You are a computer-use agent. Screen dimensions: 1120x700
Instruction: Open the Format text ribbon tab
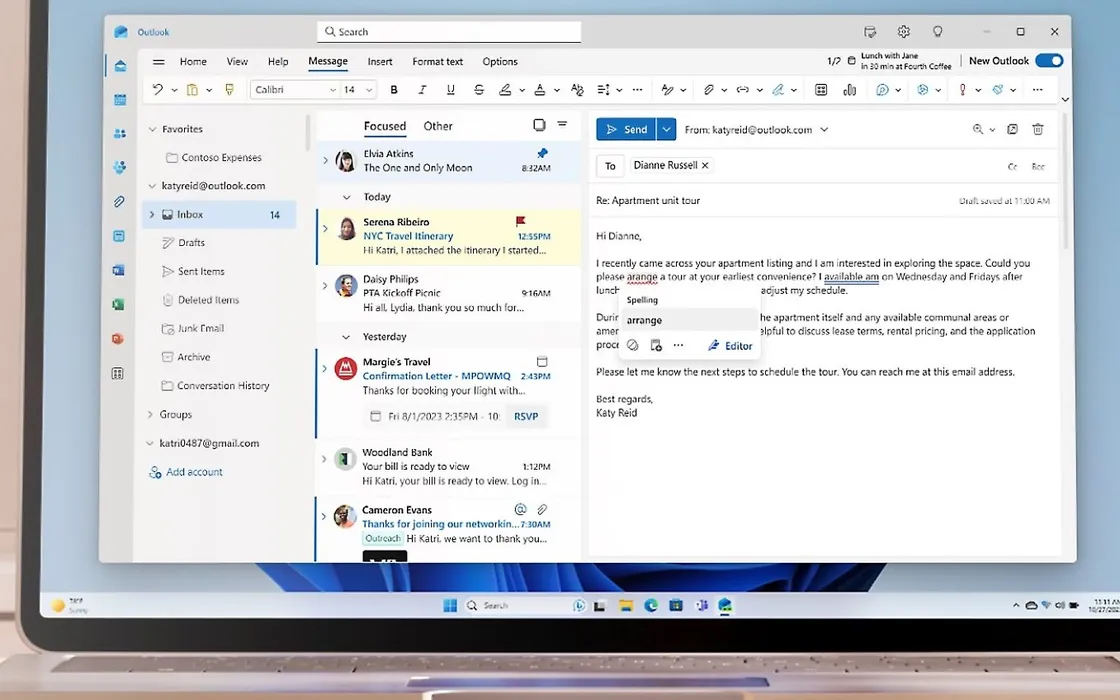437,61
